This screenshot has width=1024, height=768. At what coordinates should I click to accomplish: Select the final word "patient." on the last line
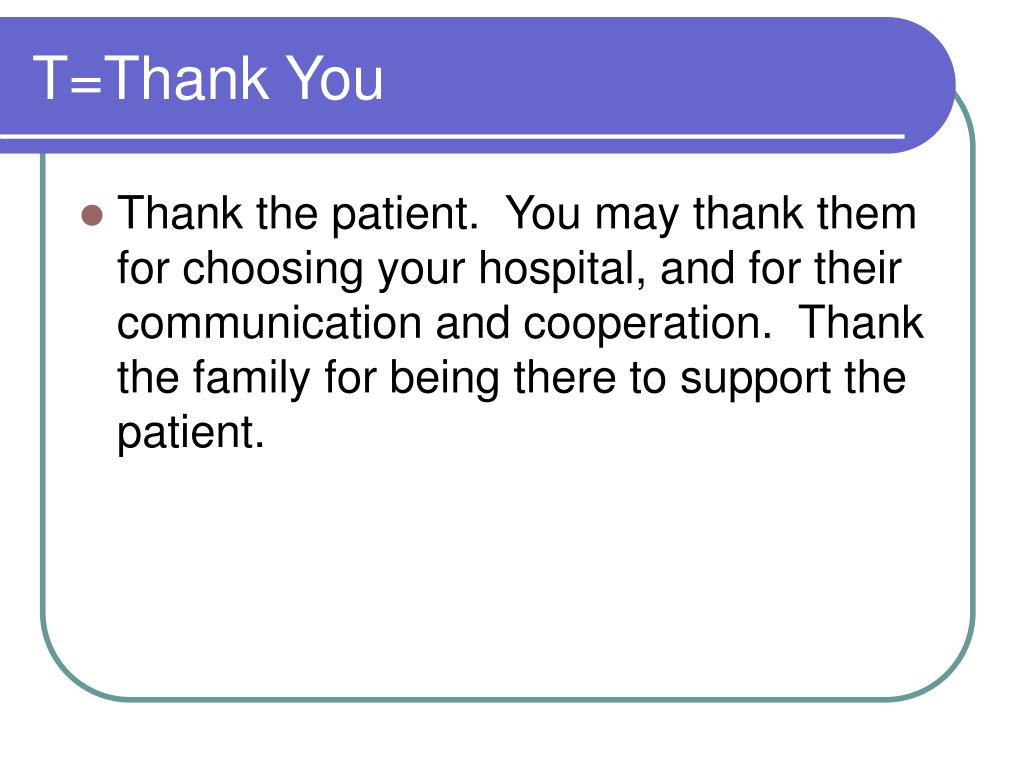(x=191, y=434)
